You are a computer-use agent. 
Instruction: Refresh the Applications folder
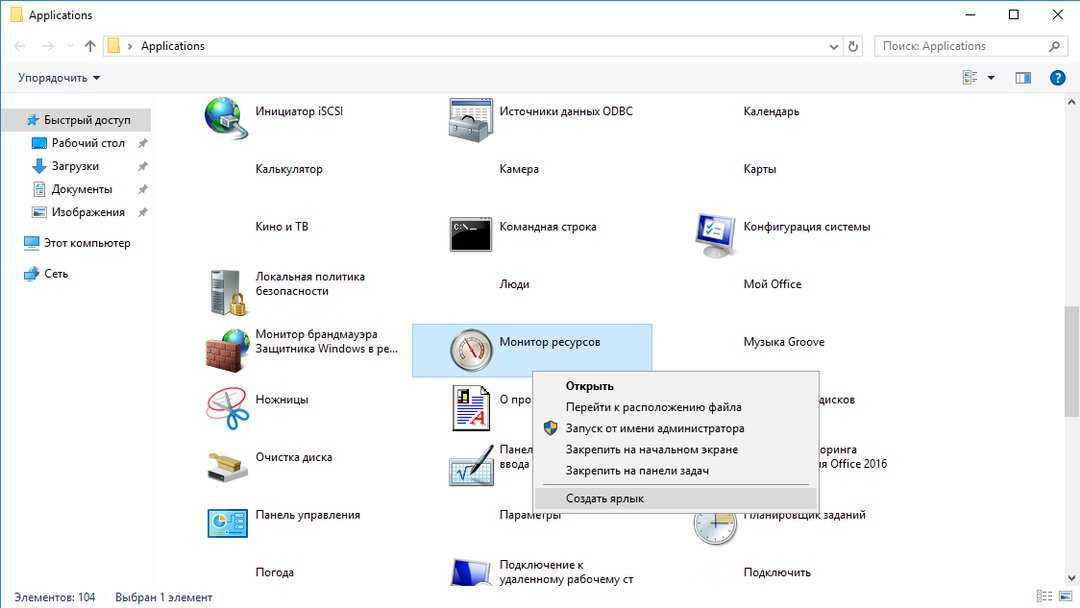[853, 46]
